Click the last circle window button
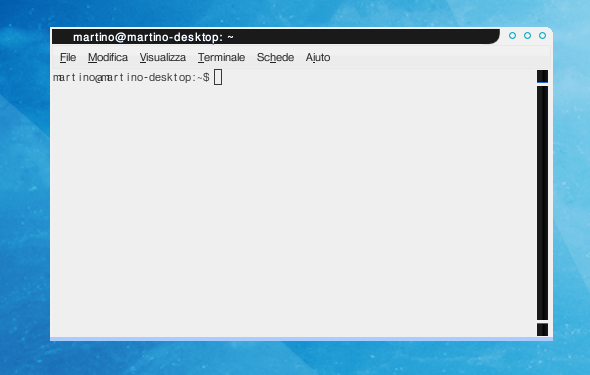Viewport: 590px width, 375px height. [542, 35]
